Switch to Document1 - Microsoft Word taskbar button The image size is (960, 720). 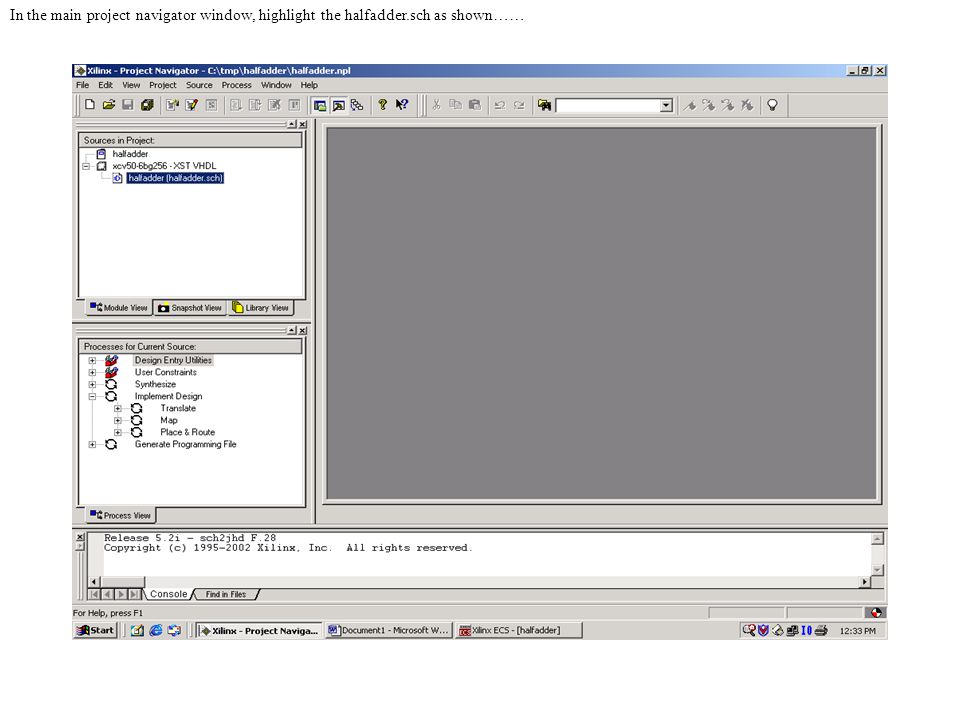[388, 630]
